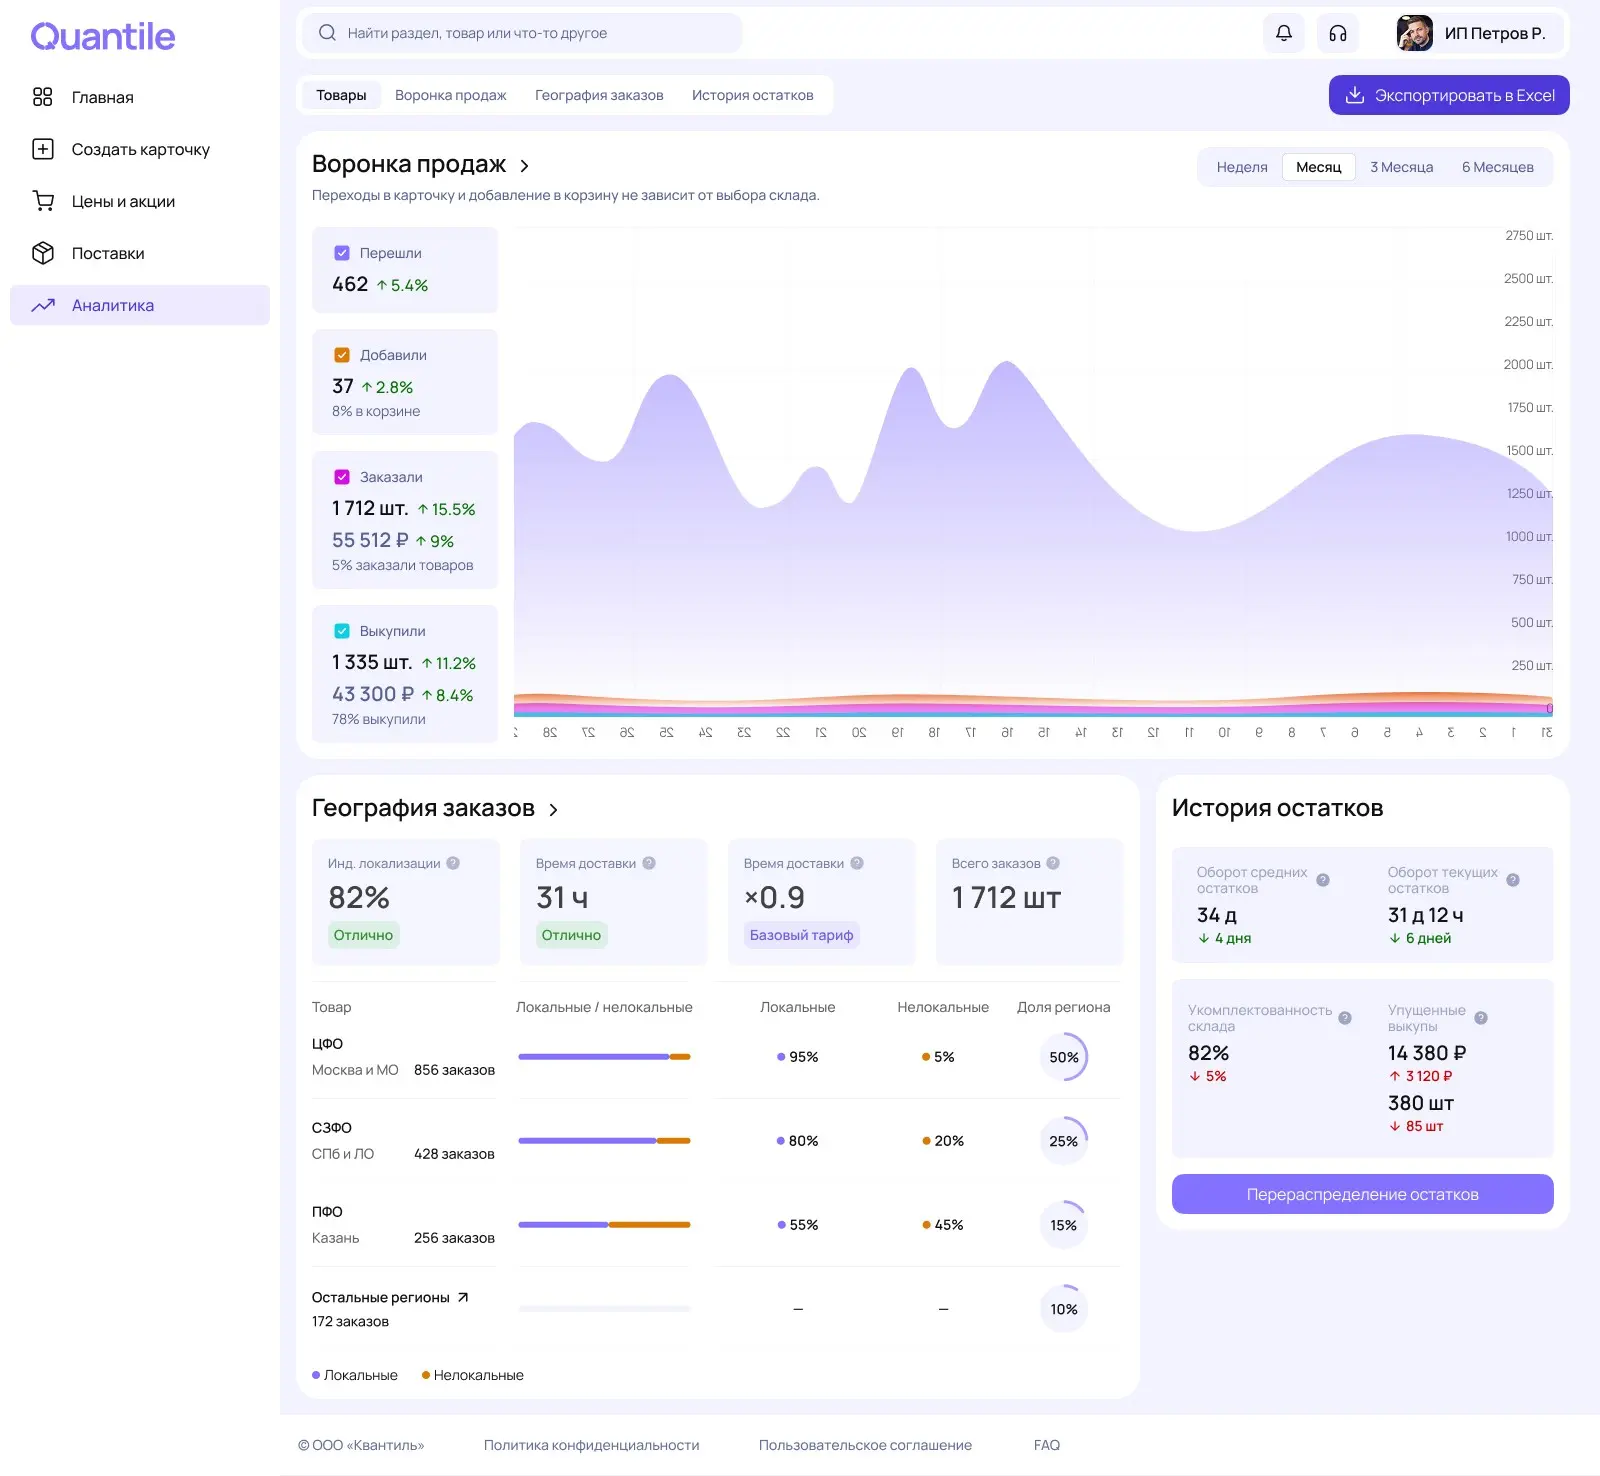Click the Главная grid icon

tap(42, 97)
